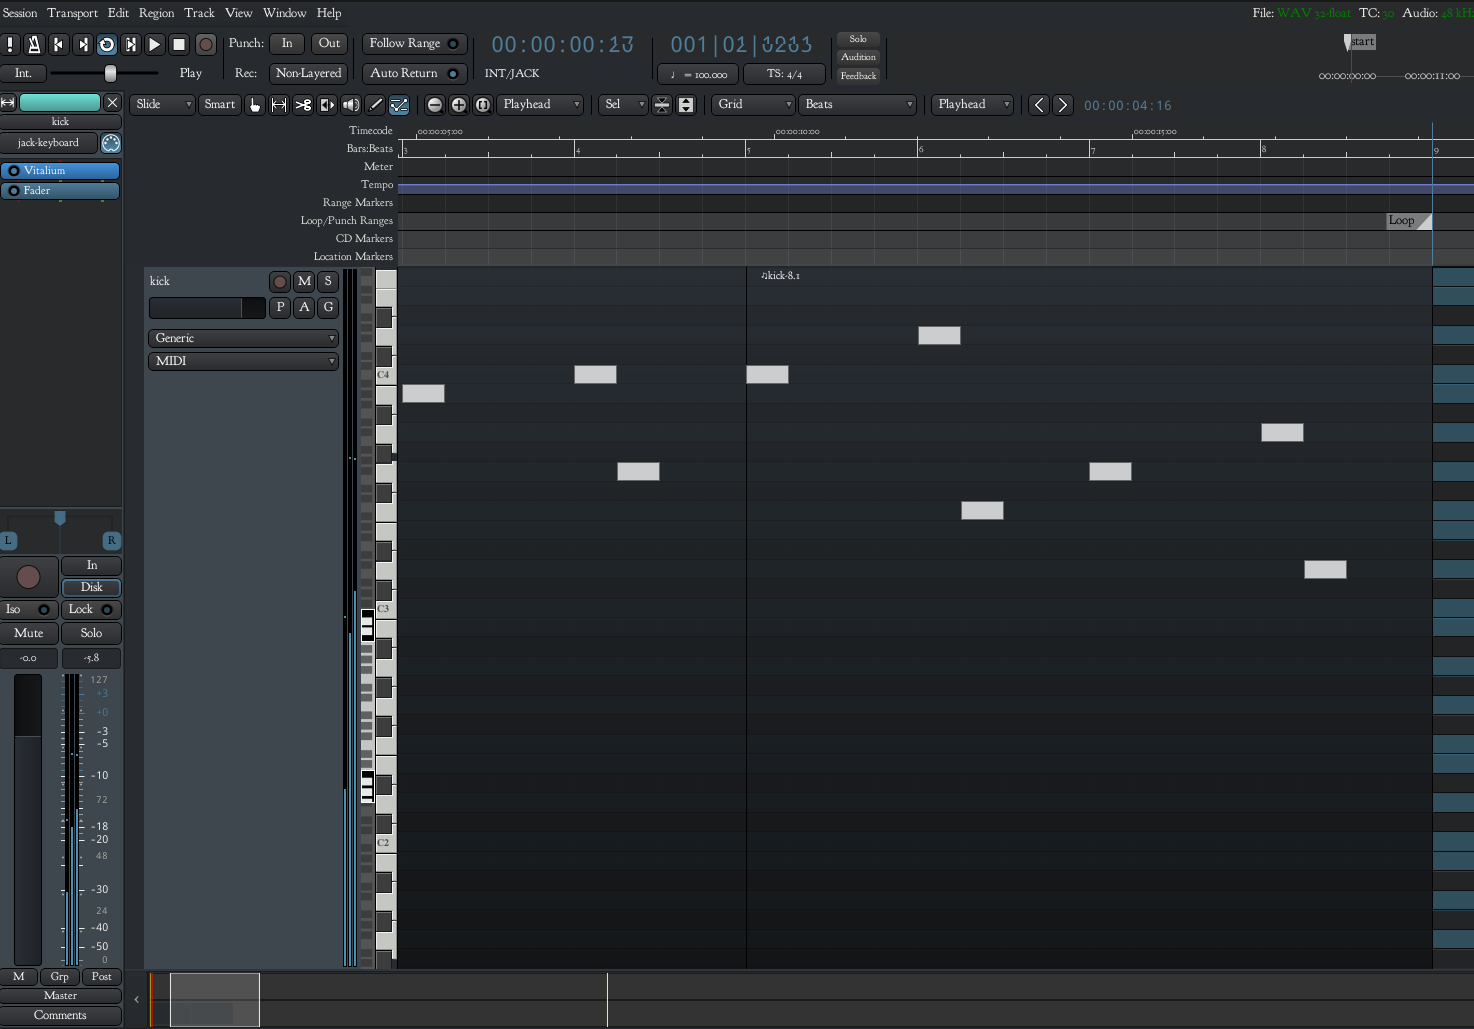Click the MIDI panic exclamation button
The image size is (1474, 1029).
10,44
